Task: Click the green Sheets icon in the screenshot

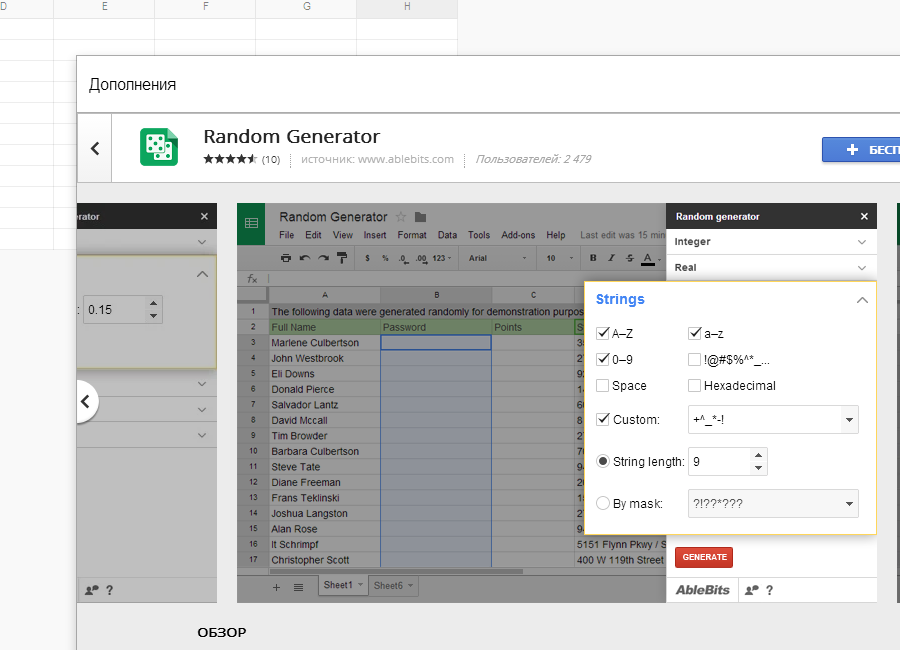Action: click(x=251, y=223)
